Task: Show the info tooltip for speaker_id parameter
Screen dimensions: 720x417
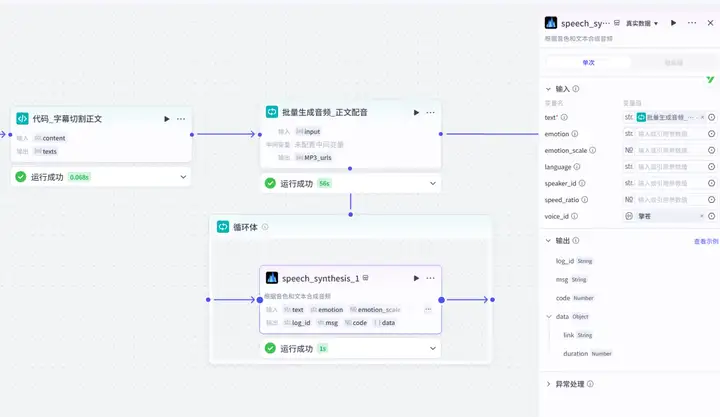Action: (x=582, y=183)
